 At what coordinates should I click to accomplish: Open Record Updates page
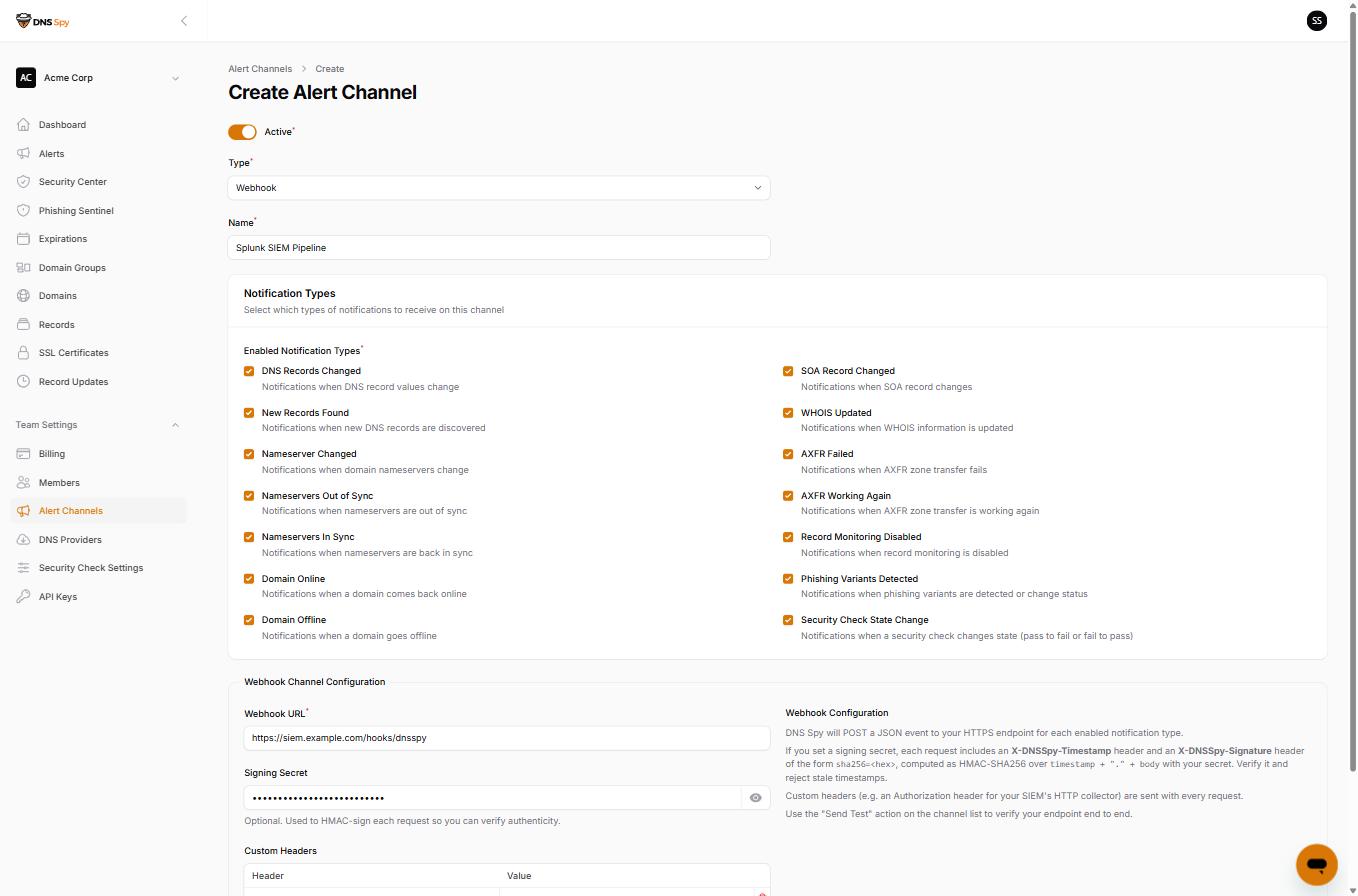(x=98, y=382)
